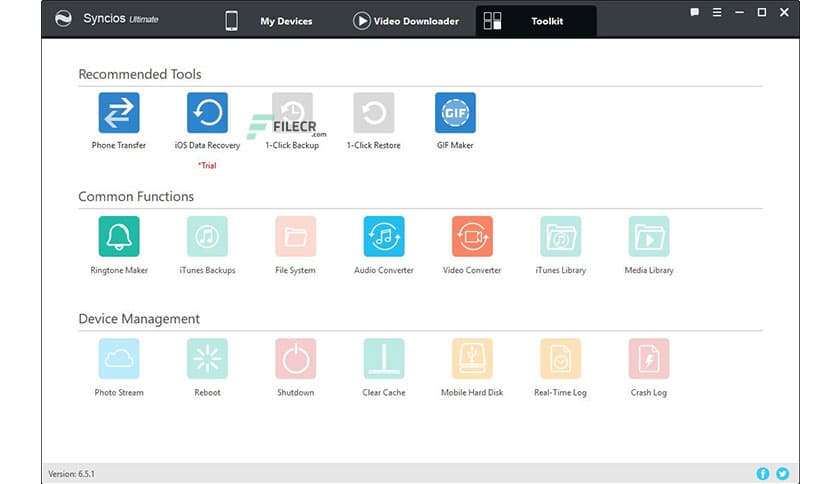This screenshot has width=836, height=484.
Task: Open Photo Stream
Action: (119, 358)
